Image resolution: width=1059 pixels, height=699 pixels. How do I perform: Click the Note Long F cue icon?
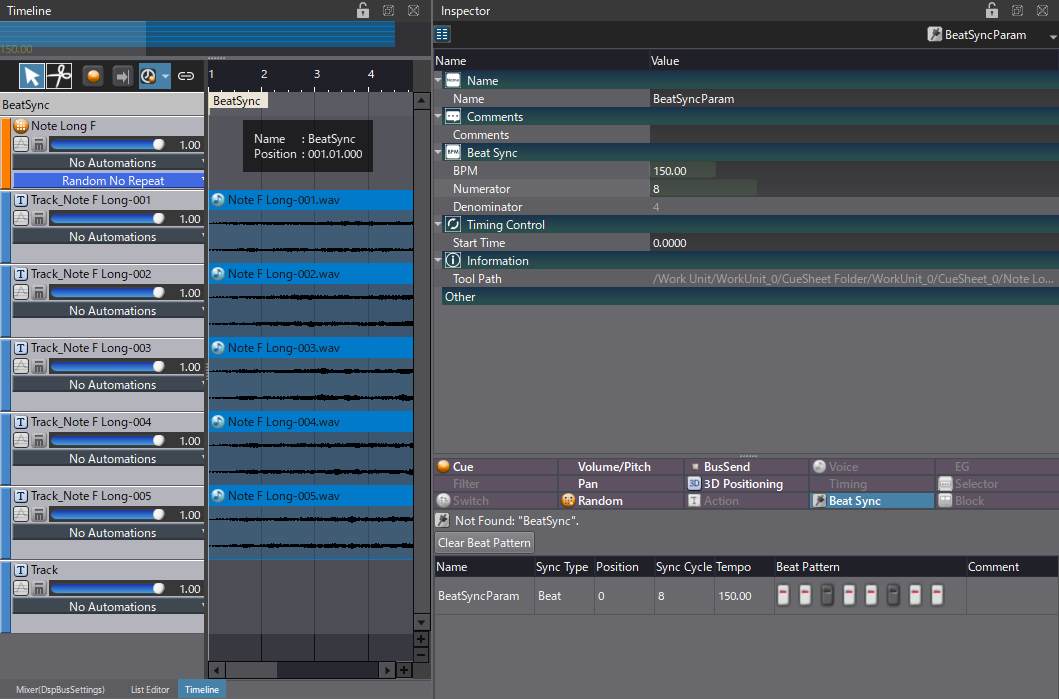pos(21,126)
